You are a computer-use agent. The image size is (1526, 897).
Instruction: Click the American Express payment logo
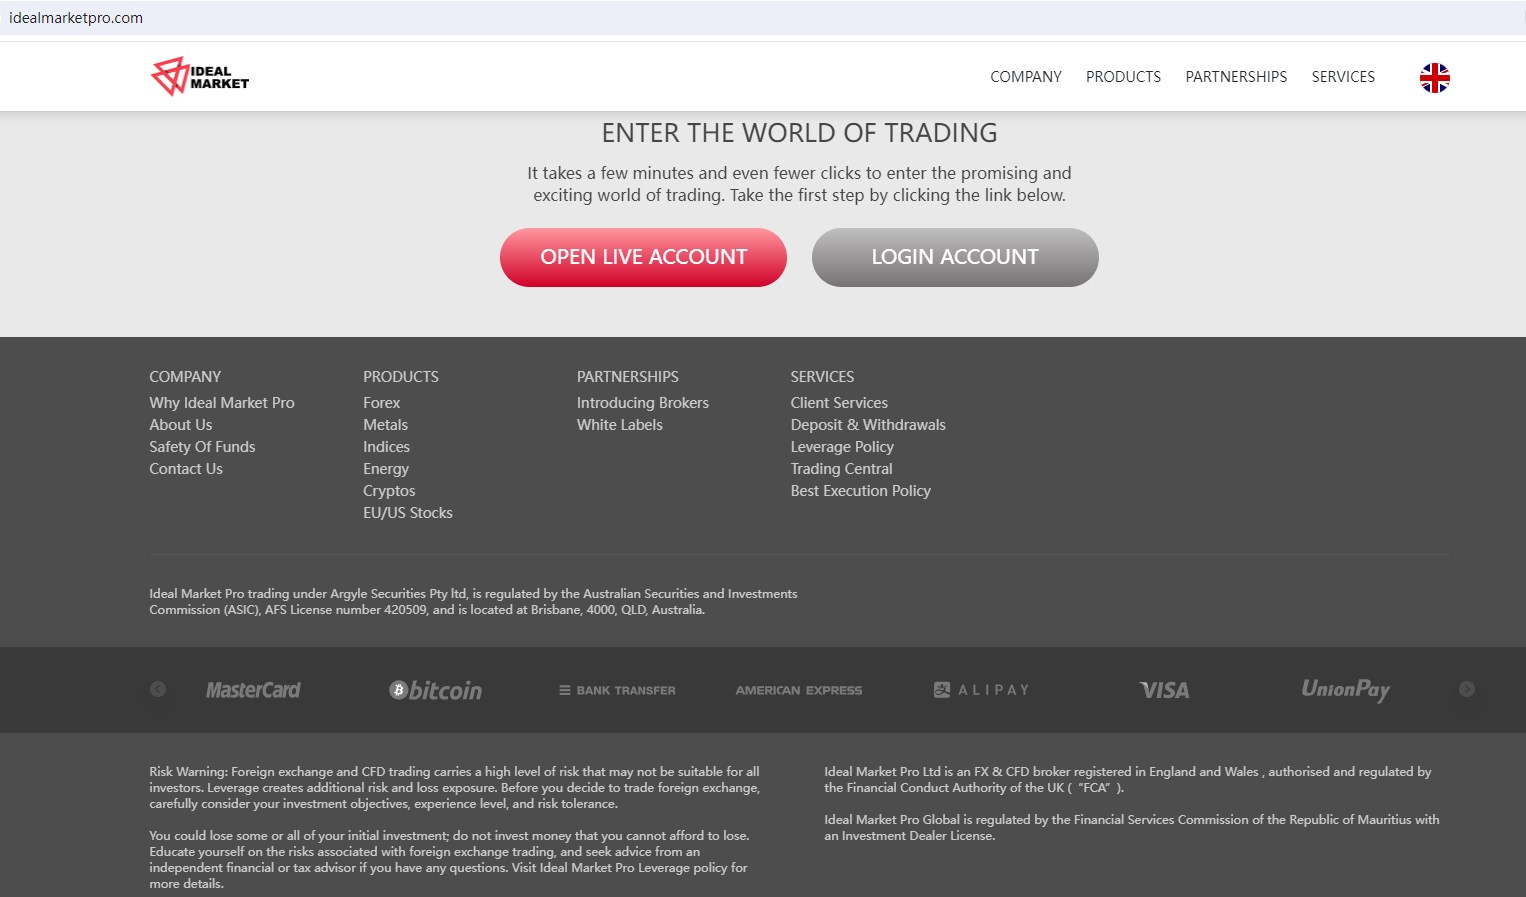coord(799,690)
